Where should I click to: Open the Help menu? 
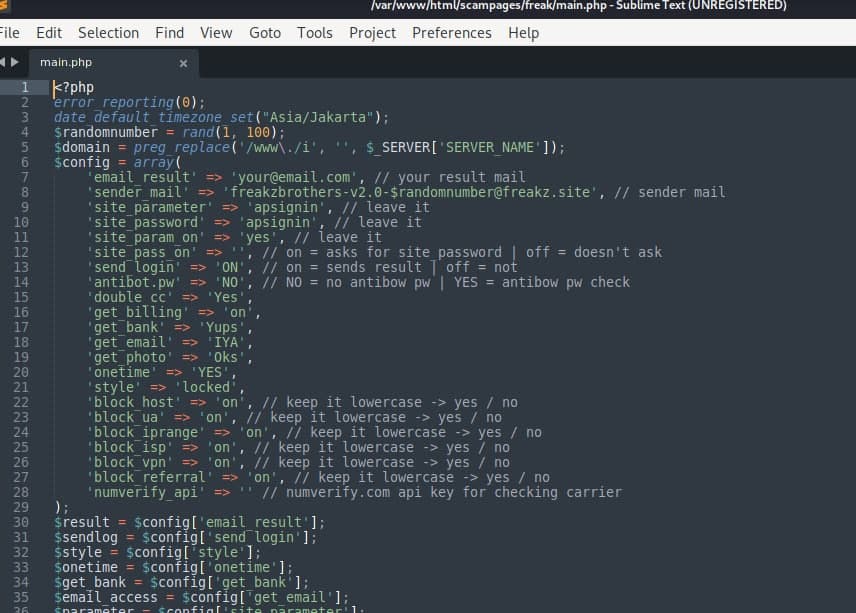523,33
